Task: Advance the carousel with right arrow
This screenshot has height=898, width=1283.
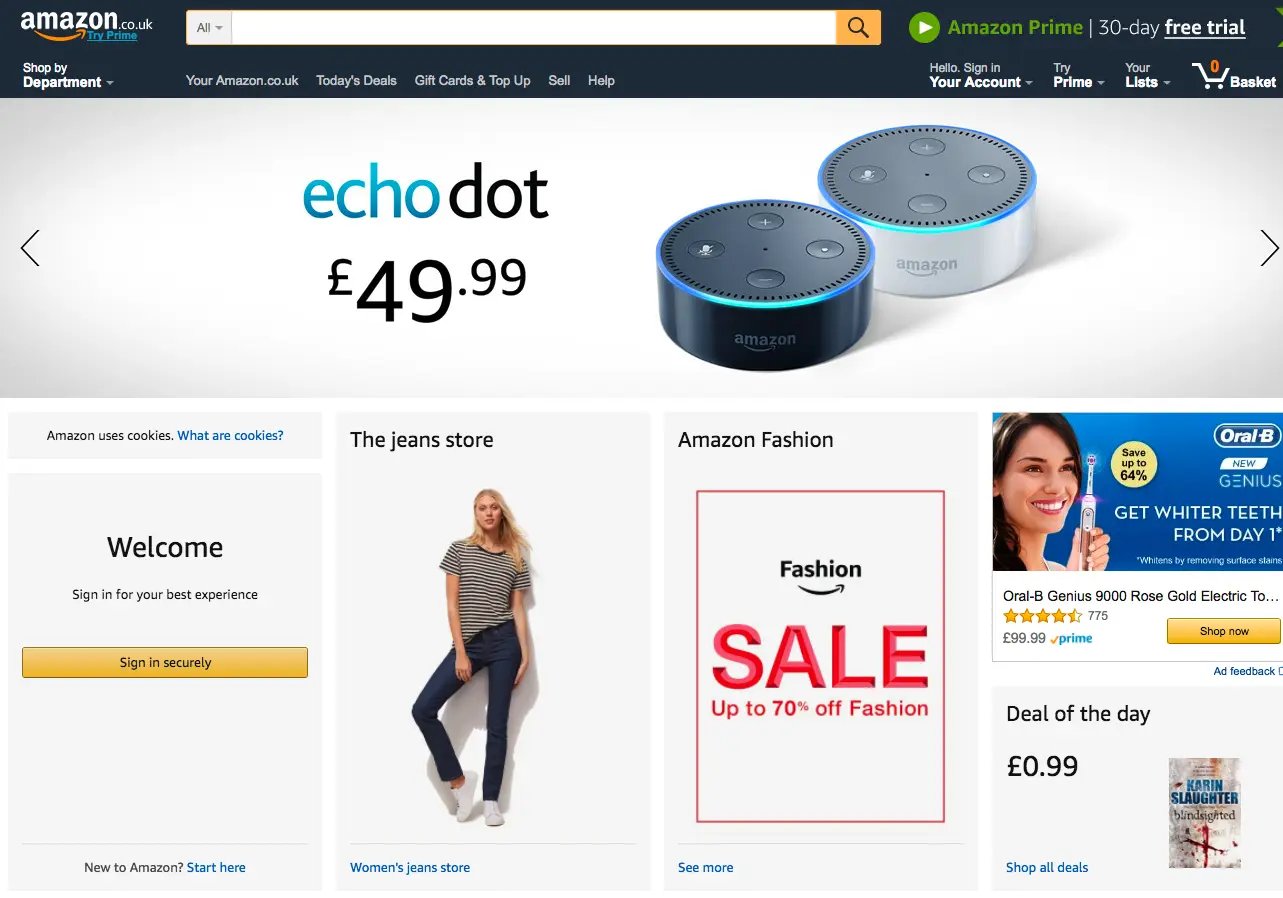Action: click(x=1269, y=248)
